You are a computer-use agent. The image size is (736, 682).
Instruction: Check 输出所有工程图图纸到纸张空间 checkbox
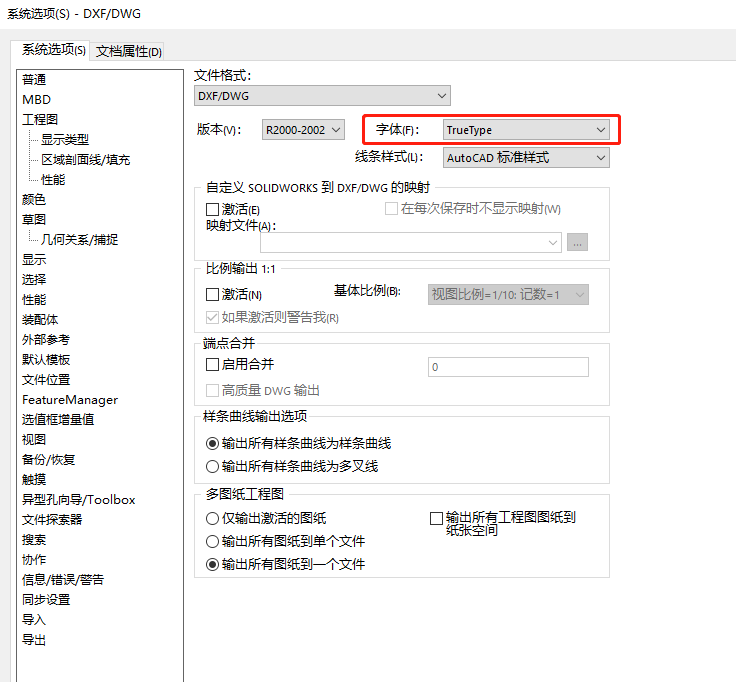pyautogui.click(x=436, y=518)
